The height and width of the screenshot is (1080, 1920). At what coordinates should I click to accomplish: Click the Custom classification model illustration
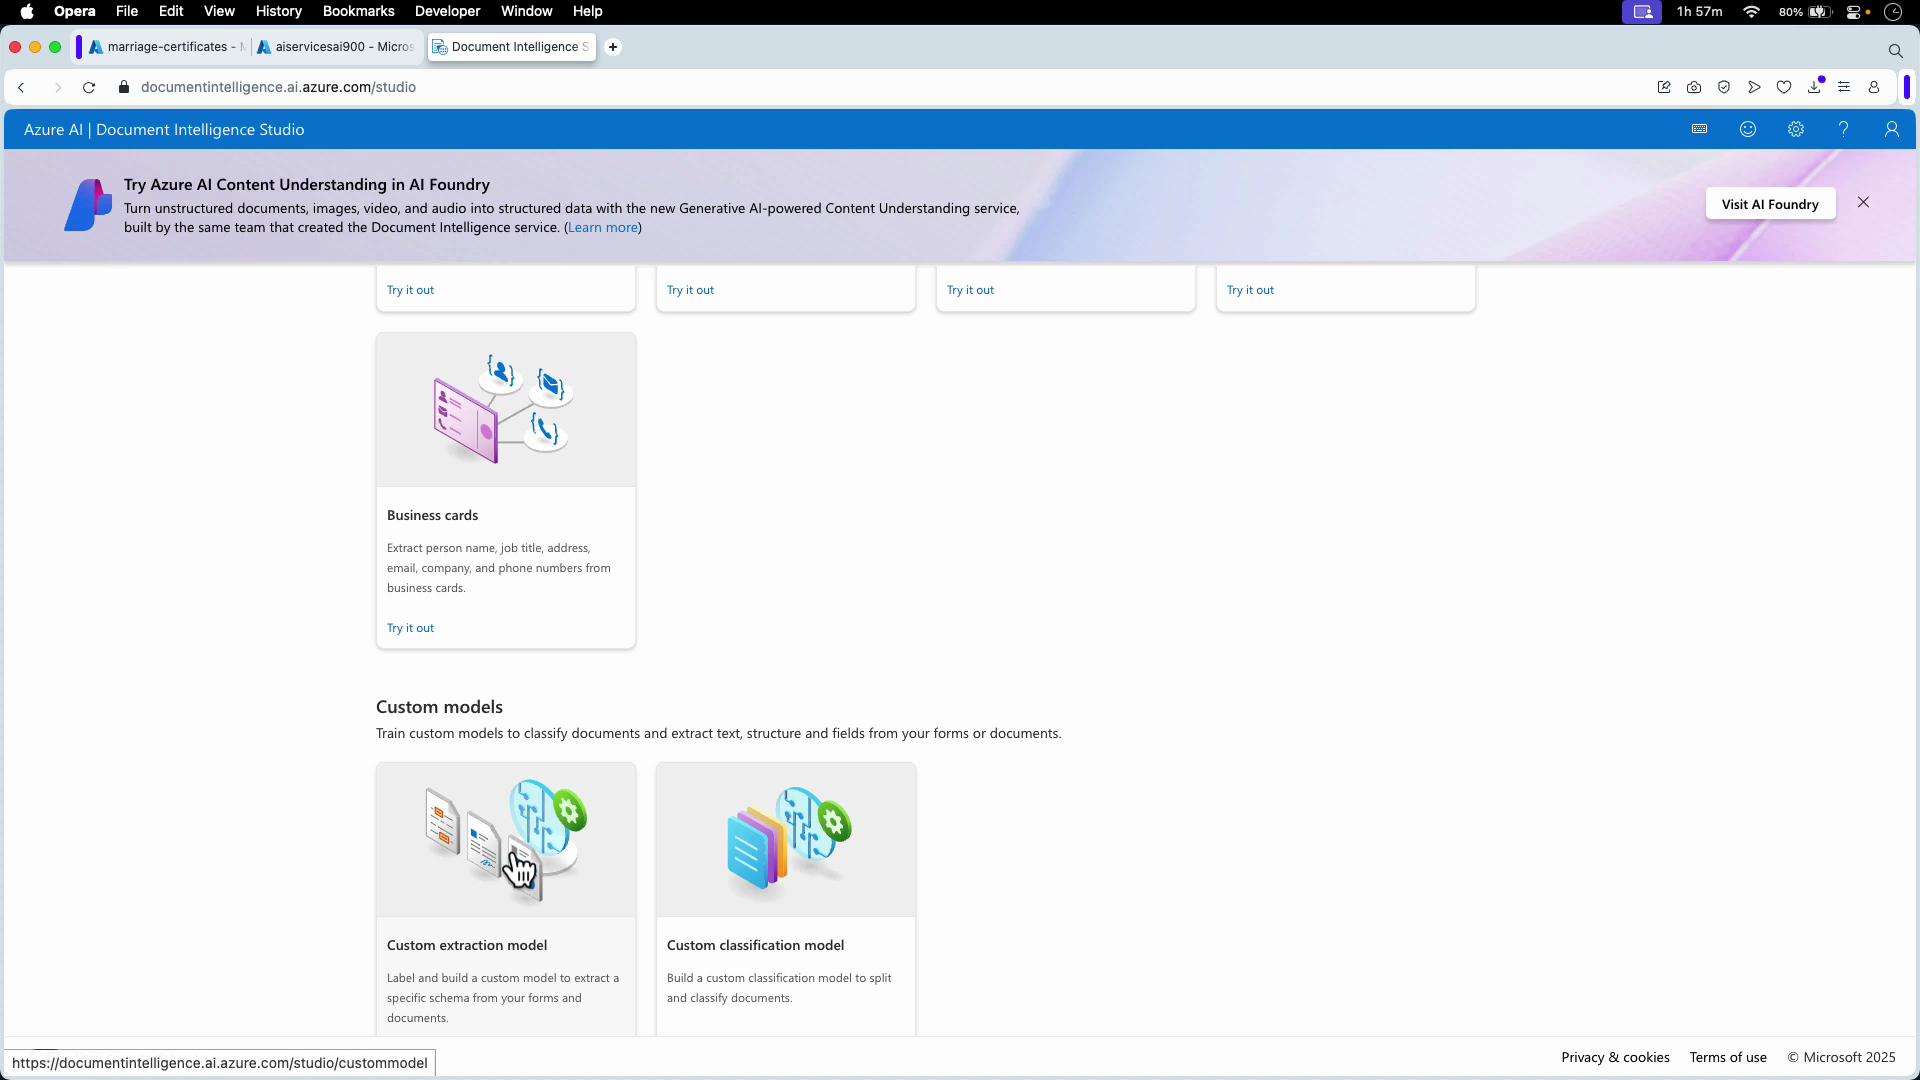coord(786,840)
